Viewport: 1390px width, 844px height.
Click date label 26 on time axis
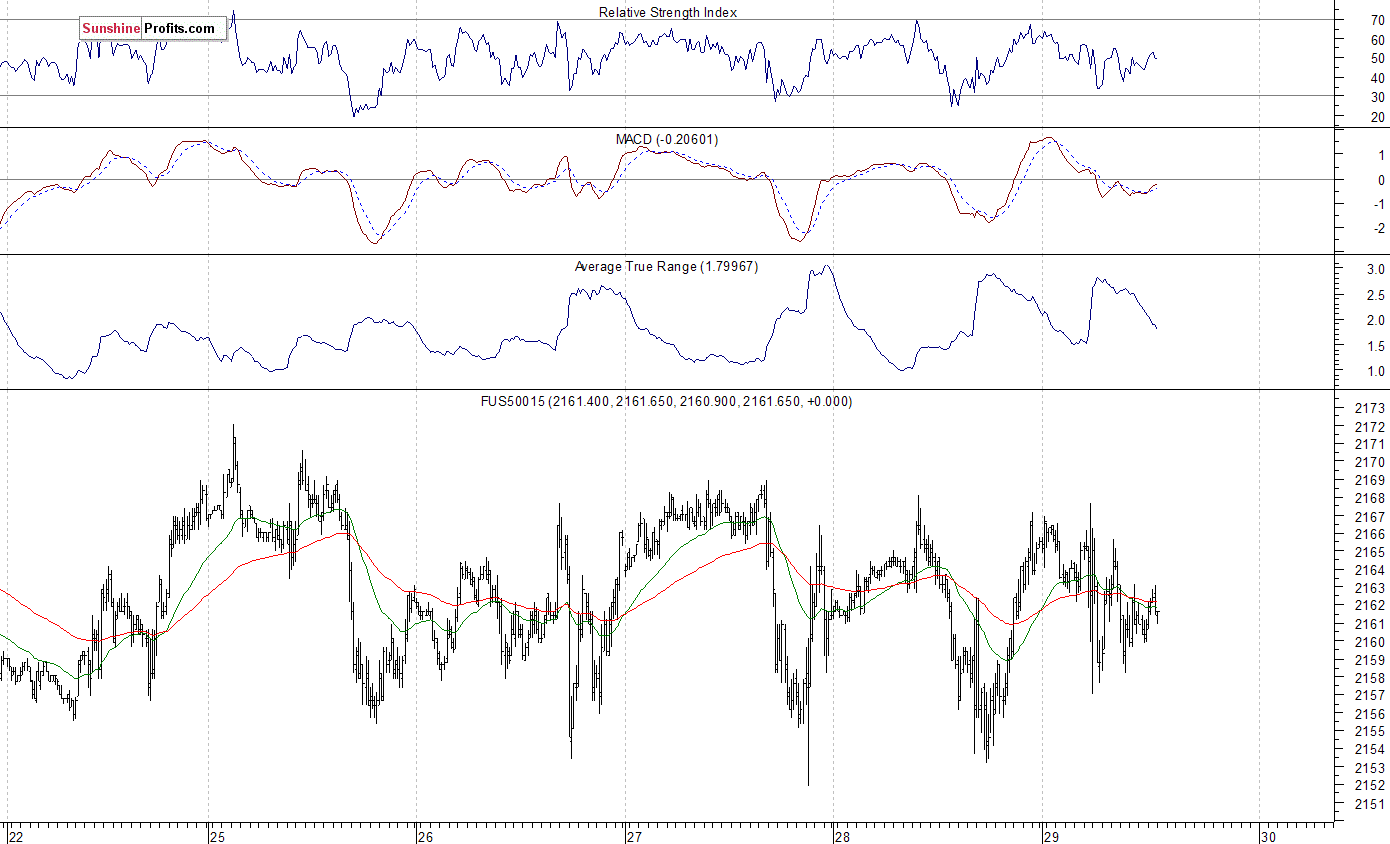[426, 836]
